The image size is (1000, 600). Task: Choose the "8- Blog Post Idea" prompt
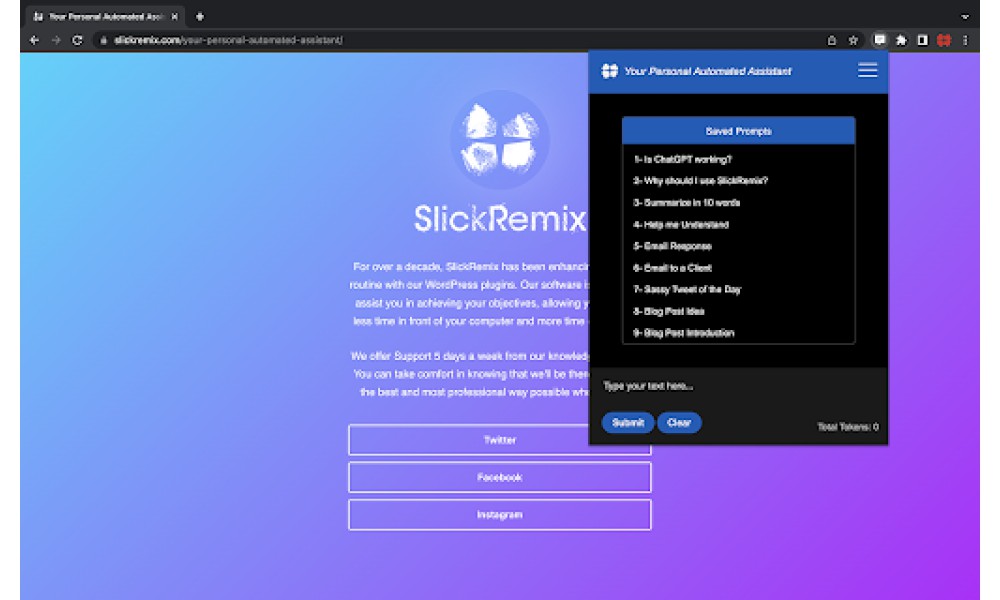[x=668, y=311]
